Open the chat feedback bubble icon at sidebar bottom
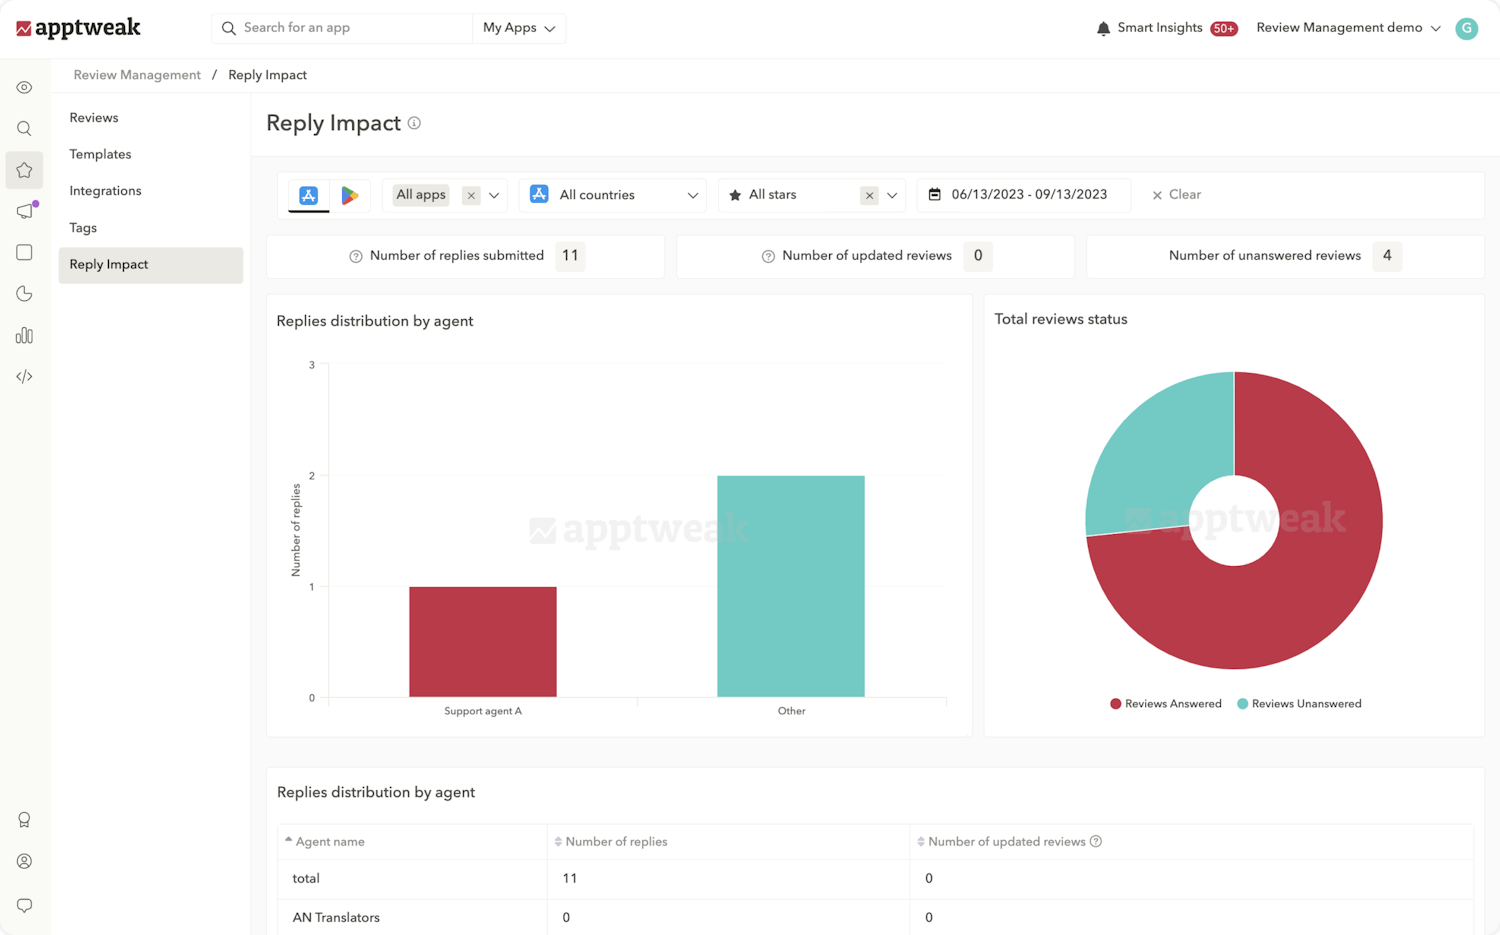1500x935 pixels. click(24, 905)
